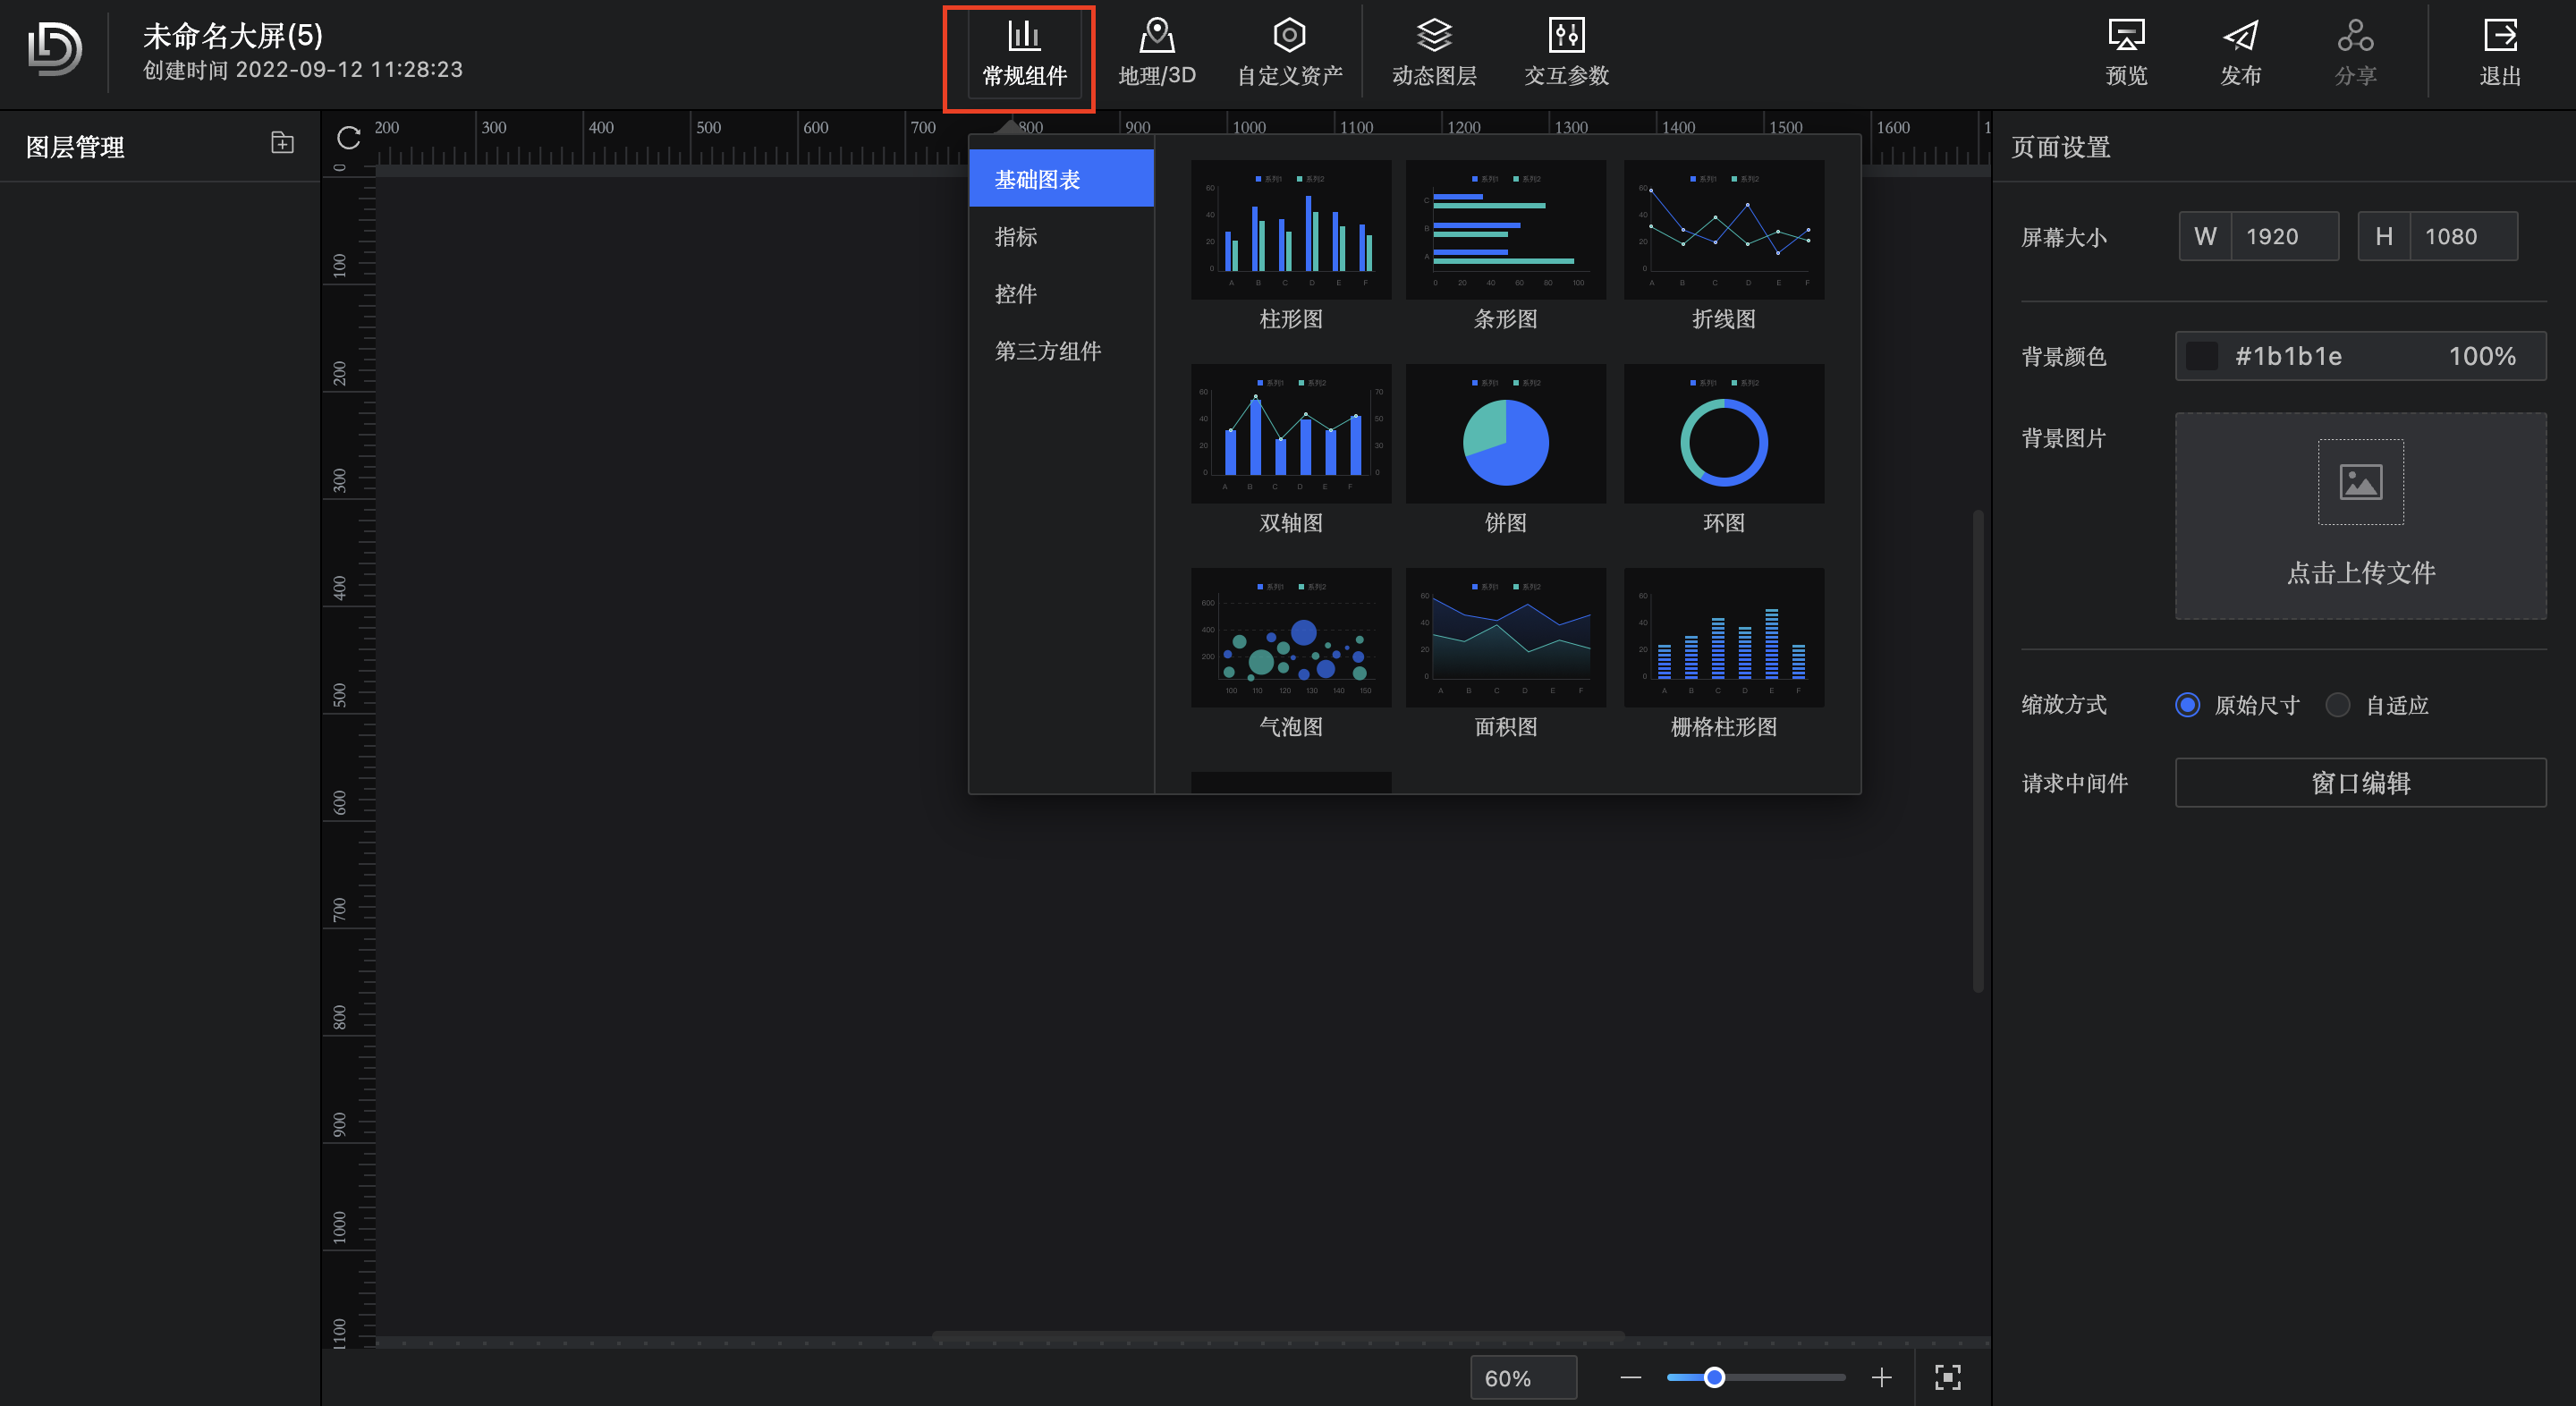Open 第三方组件 category
This screenshot has height=1406, width=2576.
pyautogui.click(x=1047, y=351)
